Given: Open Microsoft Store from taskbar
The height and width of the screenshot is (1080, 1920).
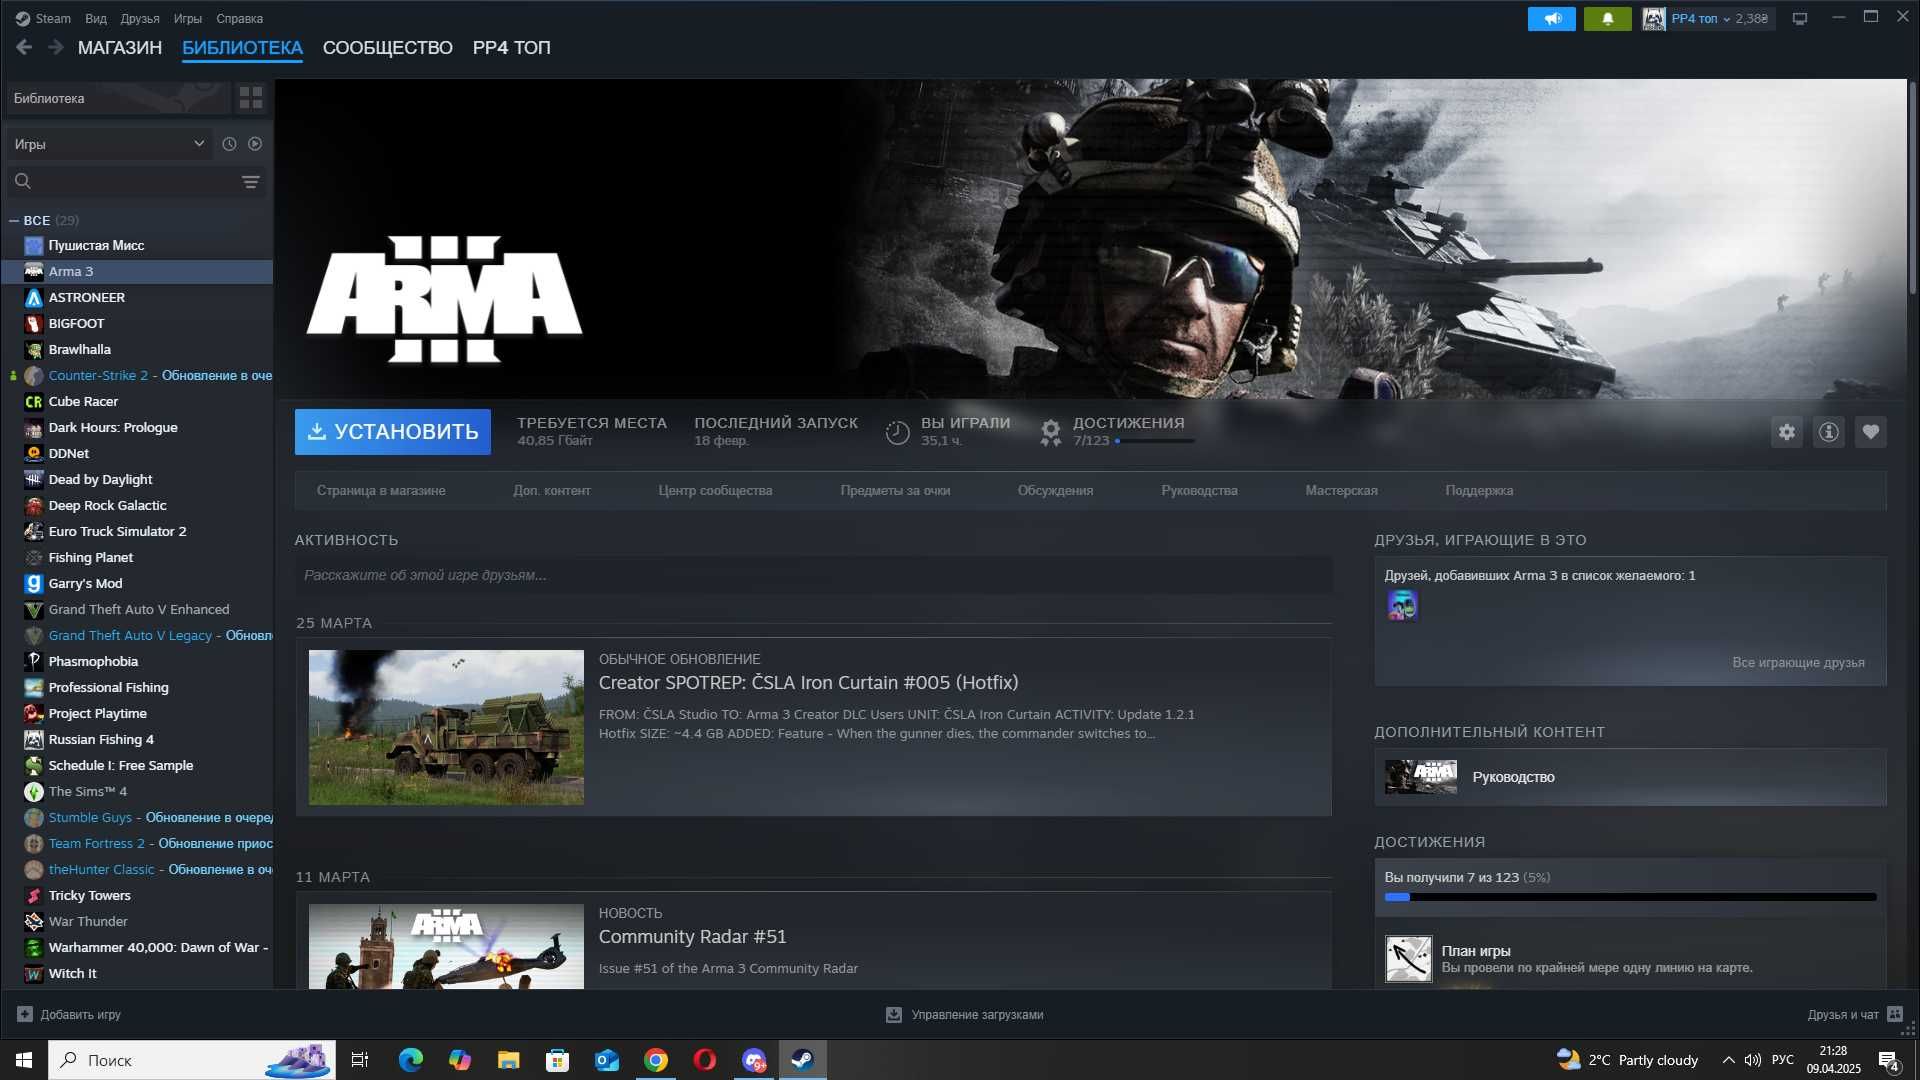Looking at the screenshot, I should [558, 1060].
